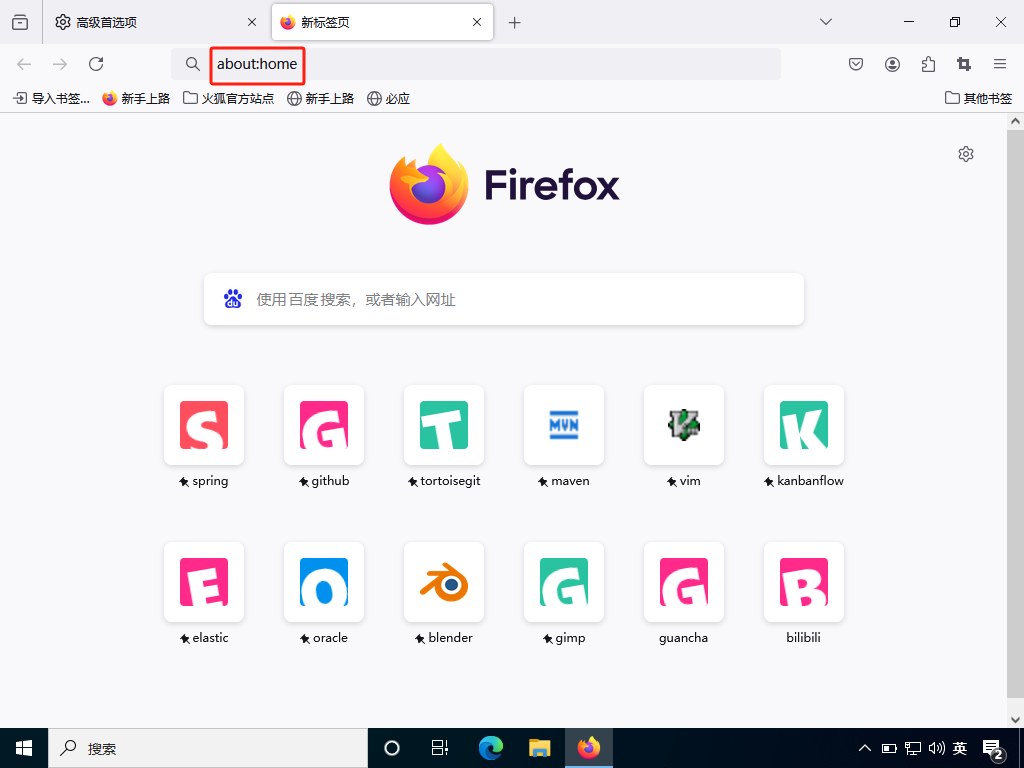The height and width of the screenshot is (768, 1024).
Task: Show hidden system tray icons
Action: [x=865, y=748]
